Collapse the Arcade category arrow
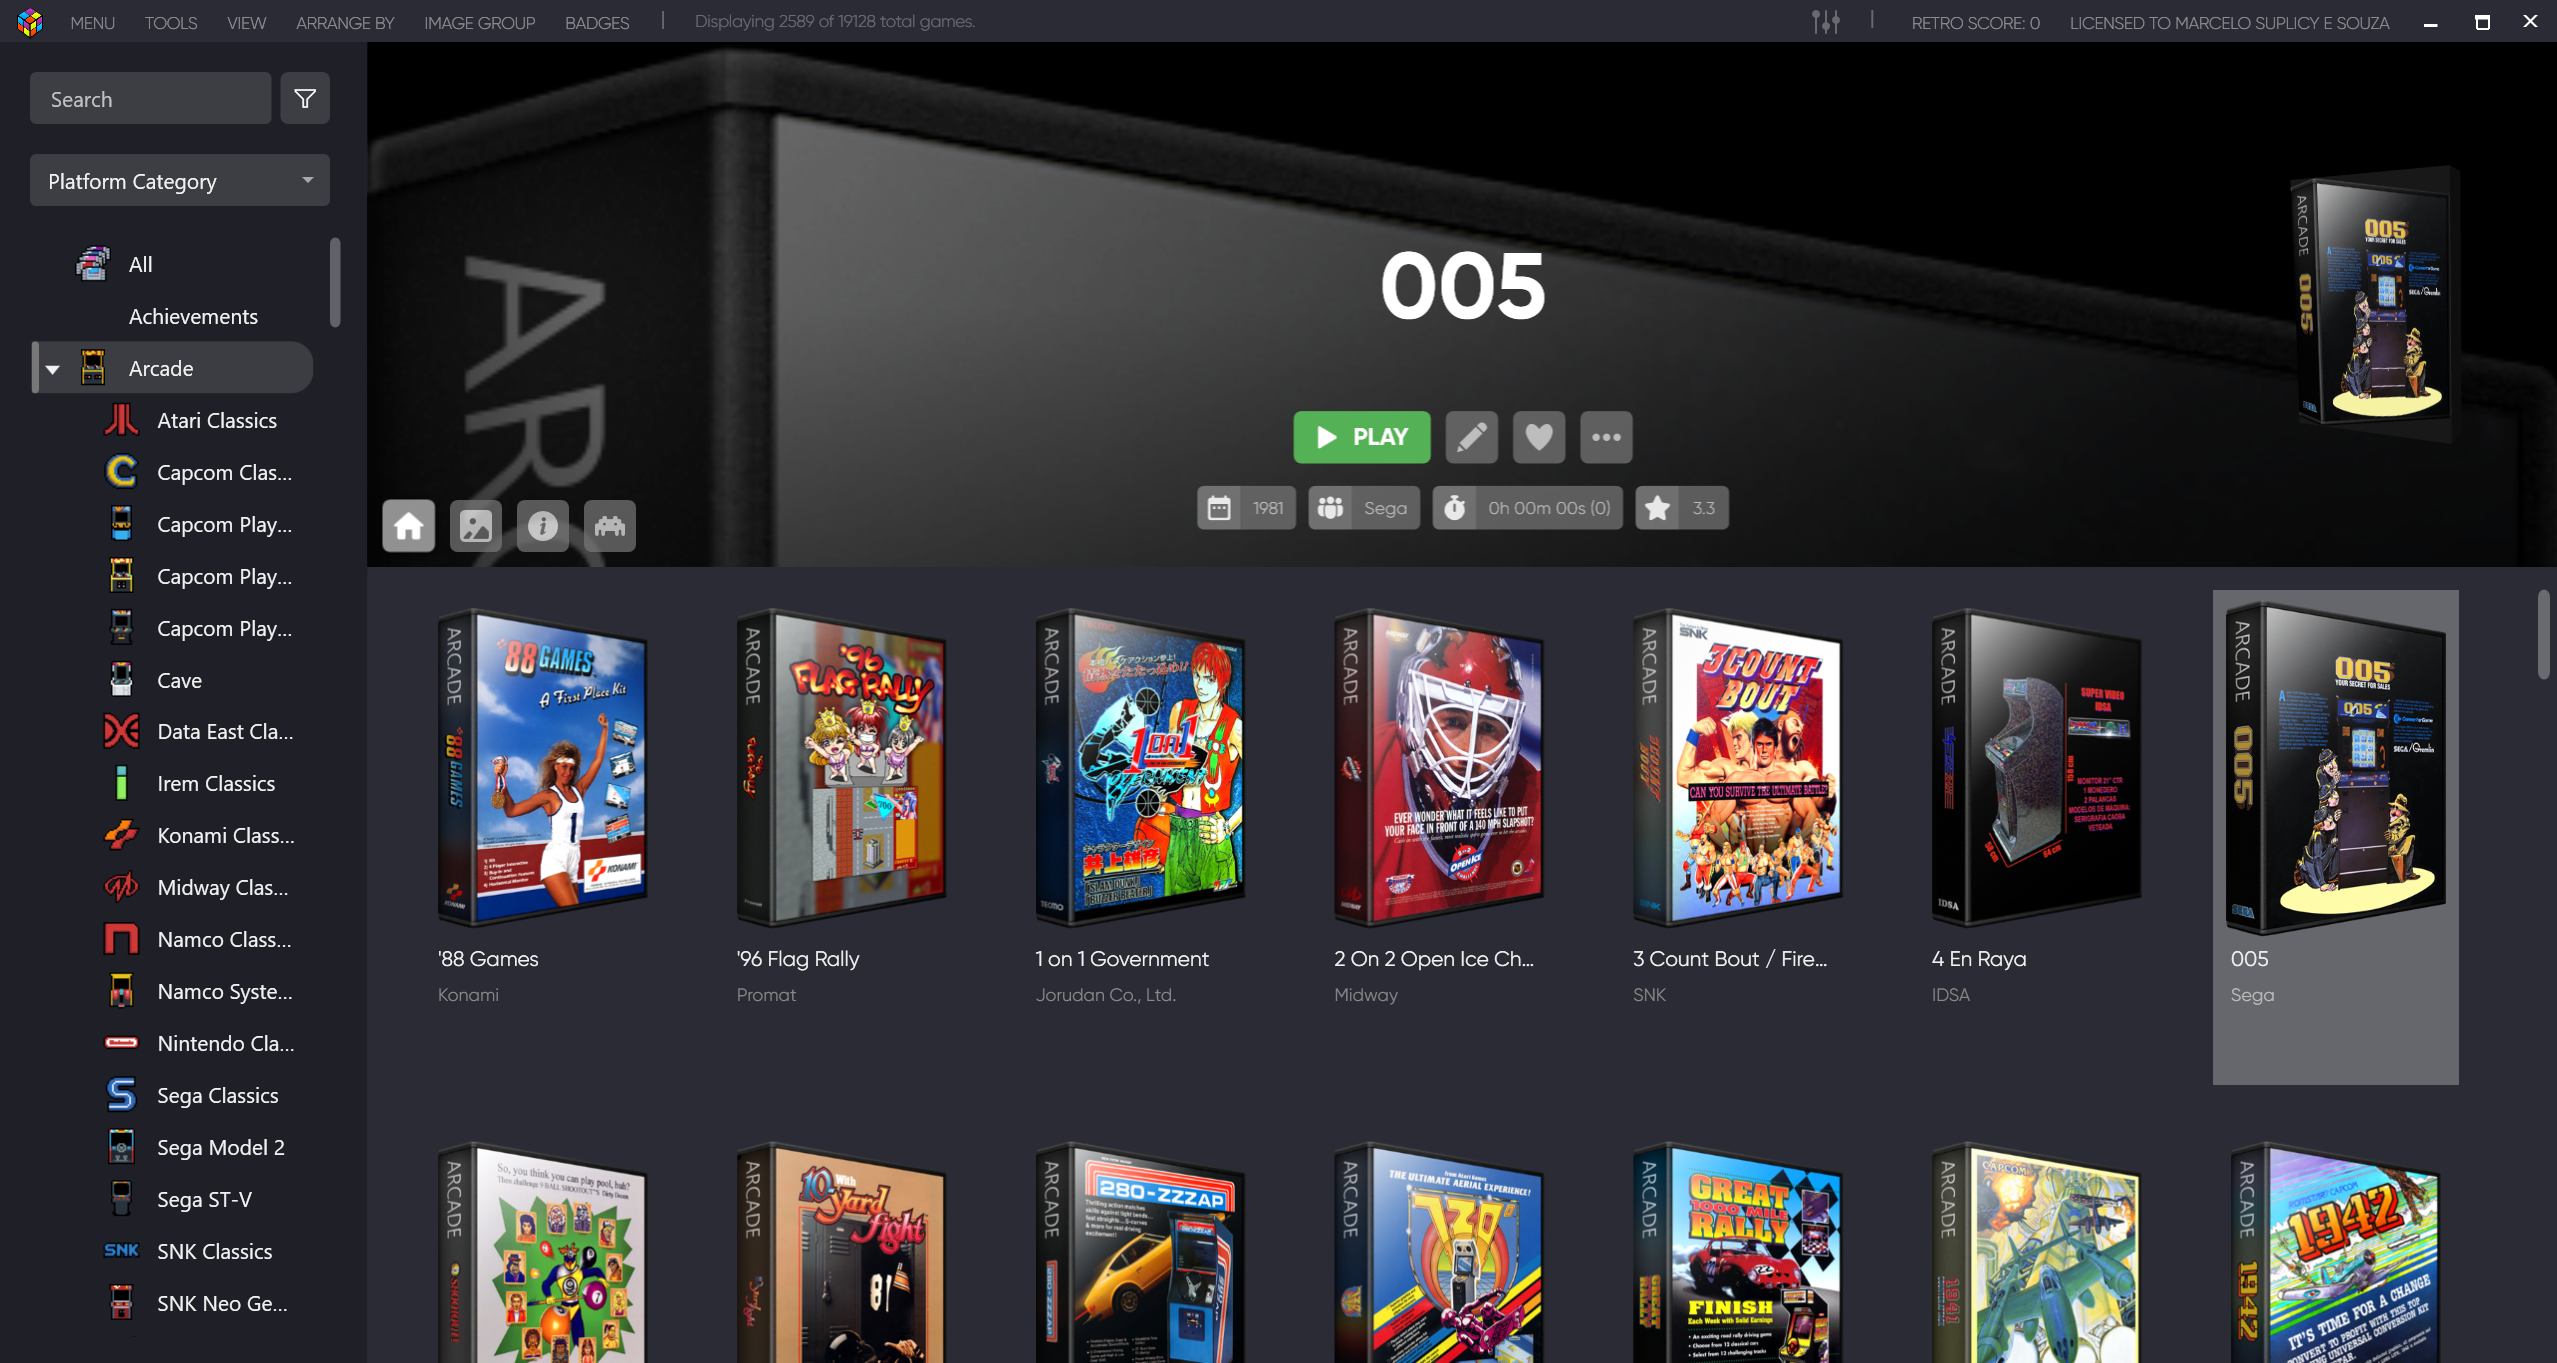The width and height of the screenshot is (2557, 1363). click(x=53, y=369)
